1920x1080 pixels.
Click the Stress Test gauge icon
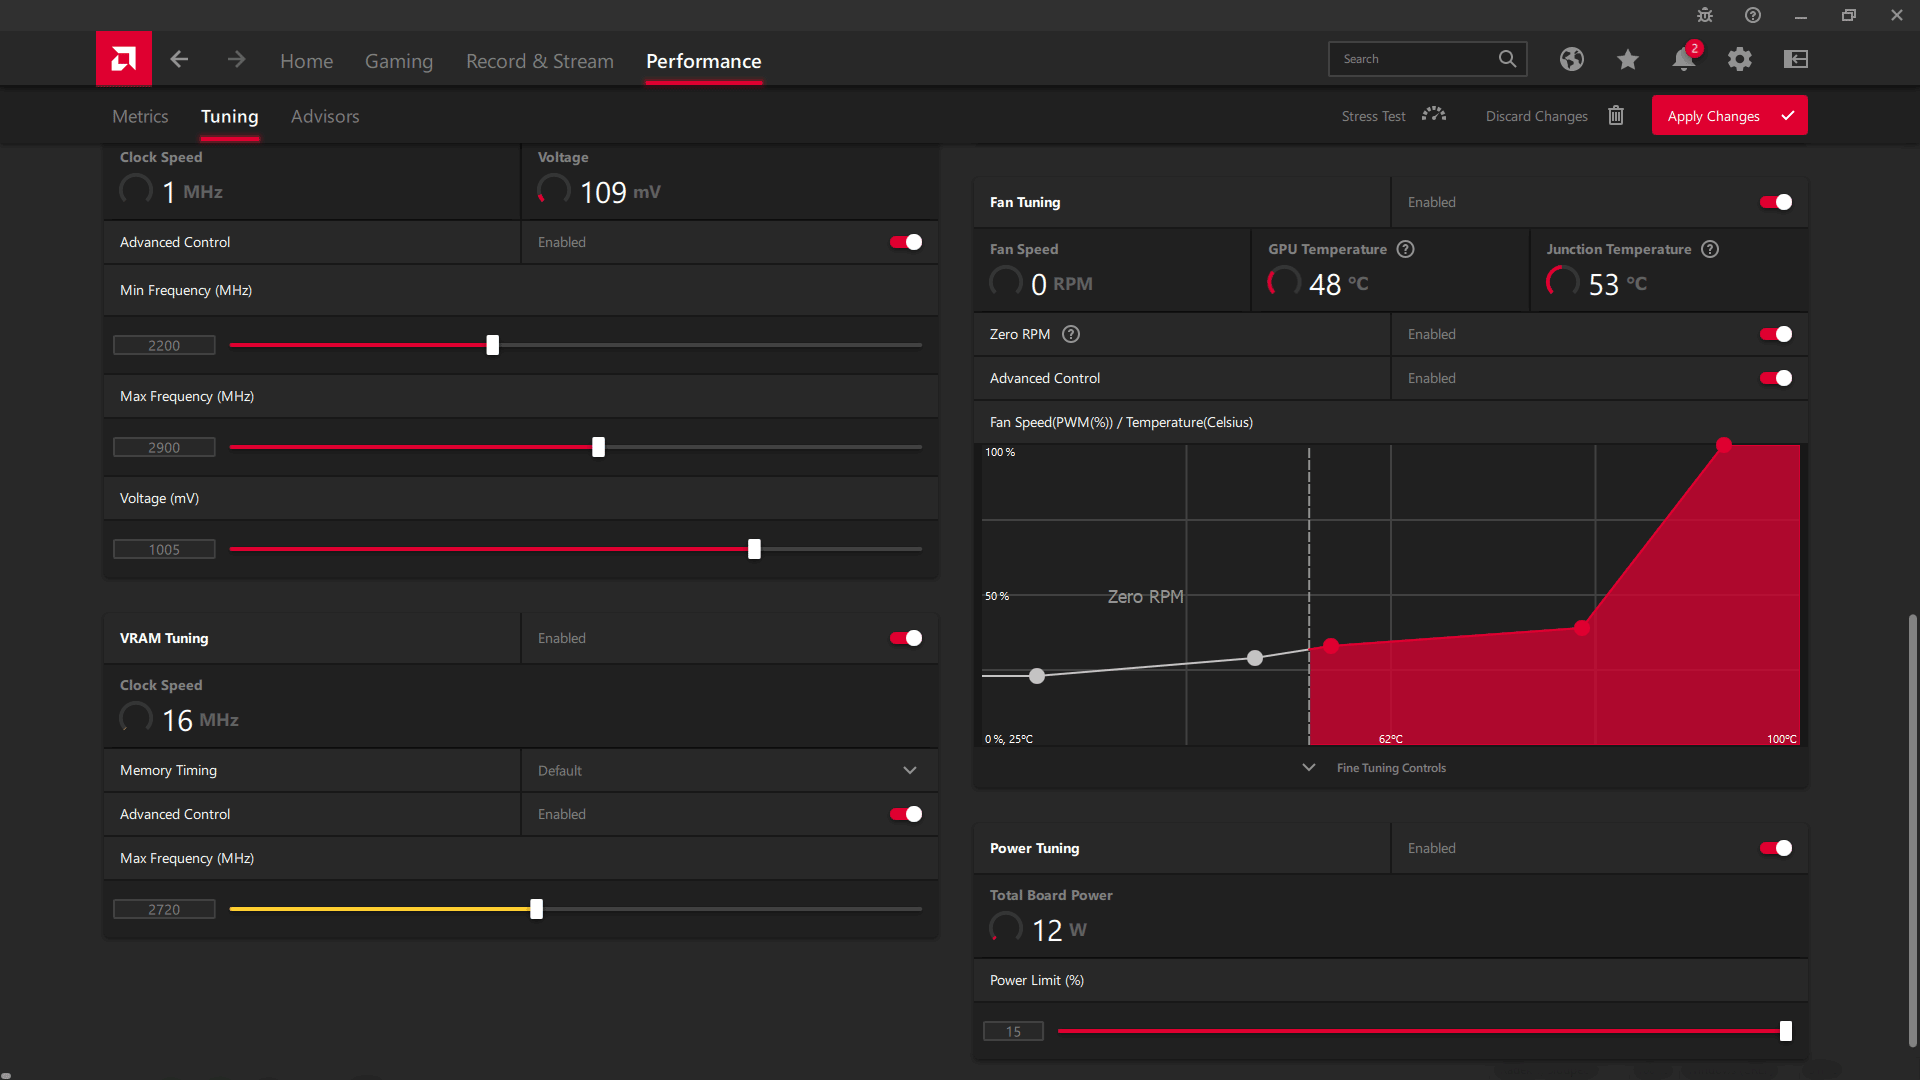pyautogui.click(x=1434, y=115)
